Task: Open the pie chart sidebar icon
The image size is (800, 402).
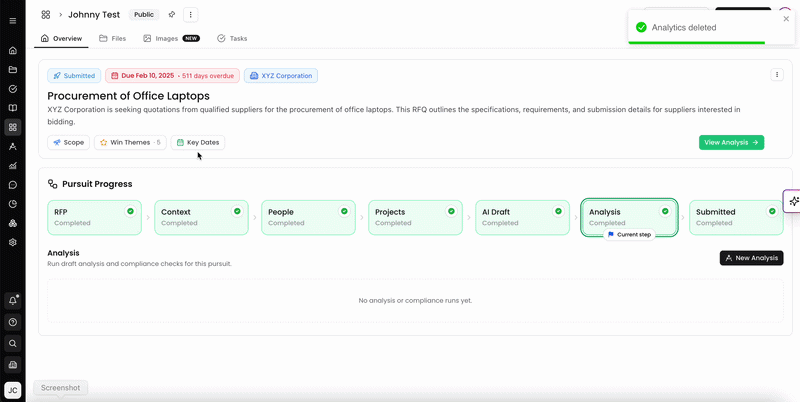Action: [x=13, y=204]
